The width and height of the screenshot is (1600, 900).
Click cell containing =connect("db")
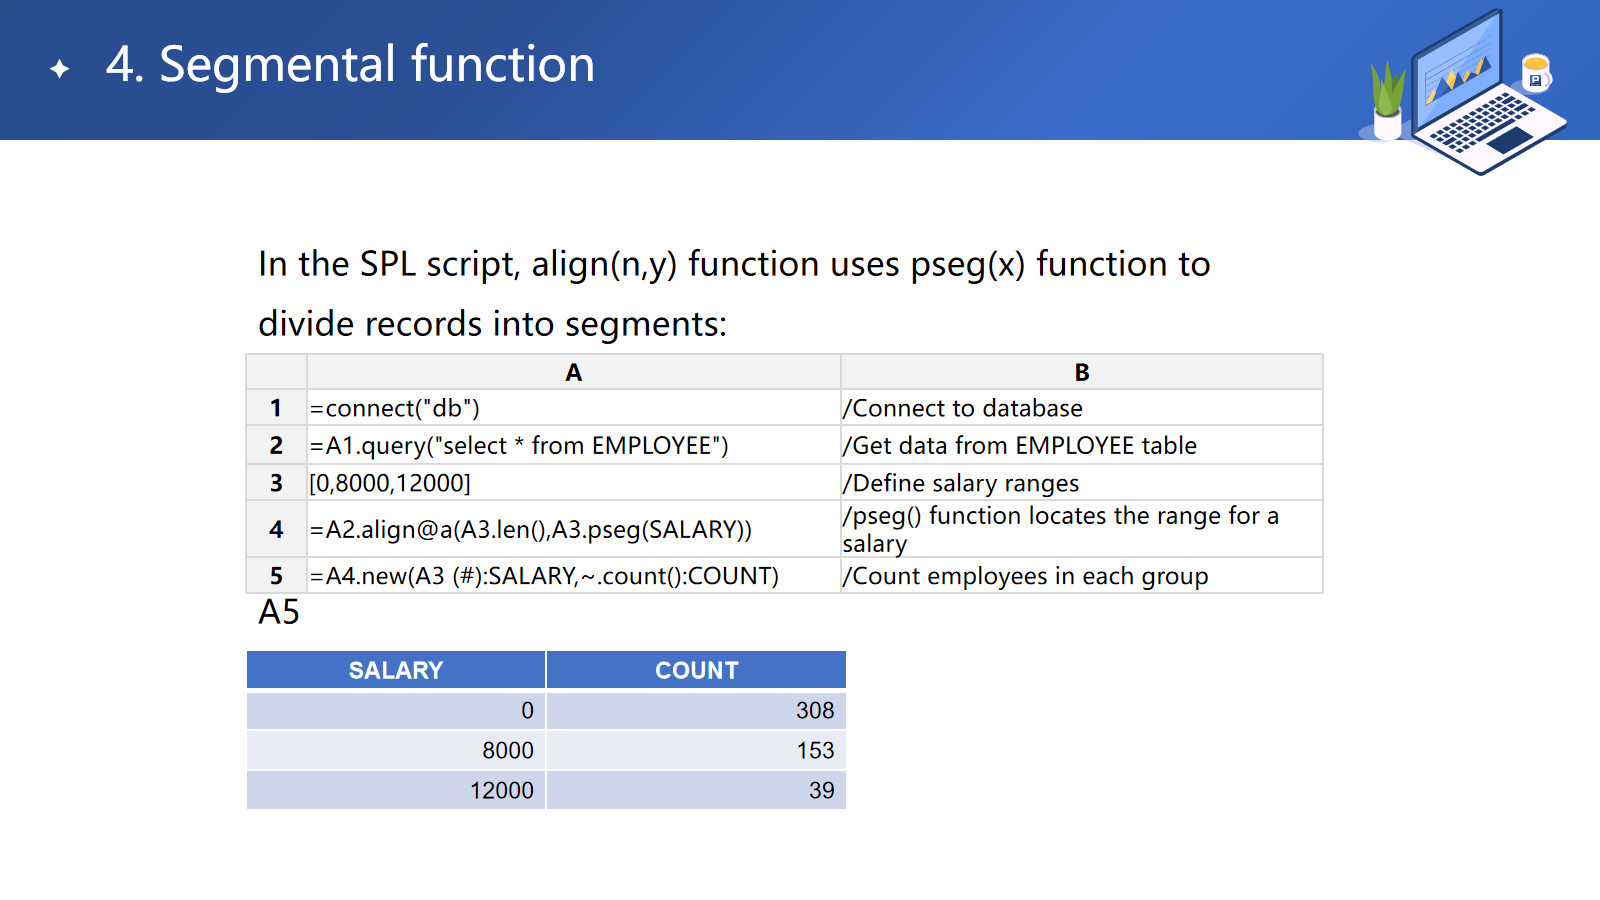pos(395,408)
